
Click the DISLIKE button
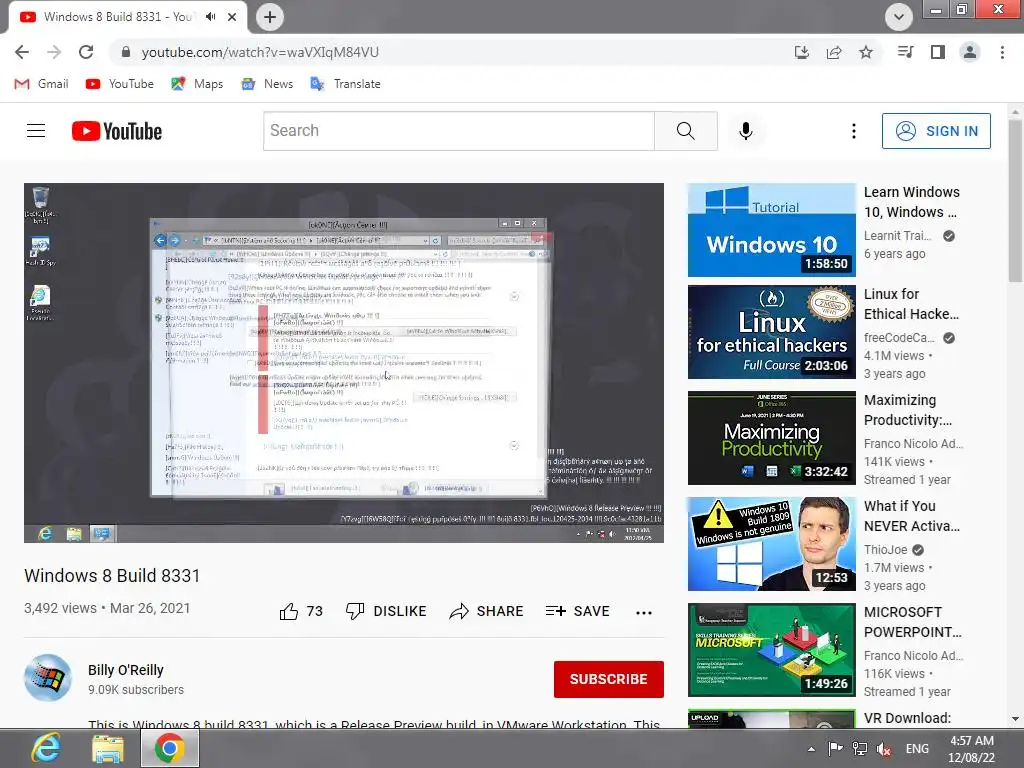[x=385, y=611]
